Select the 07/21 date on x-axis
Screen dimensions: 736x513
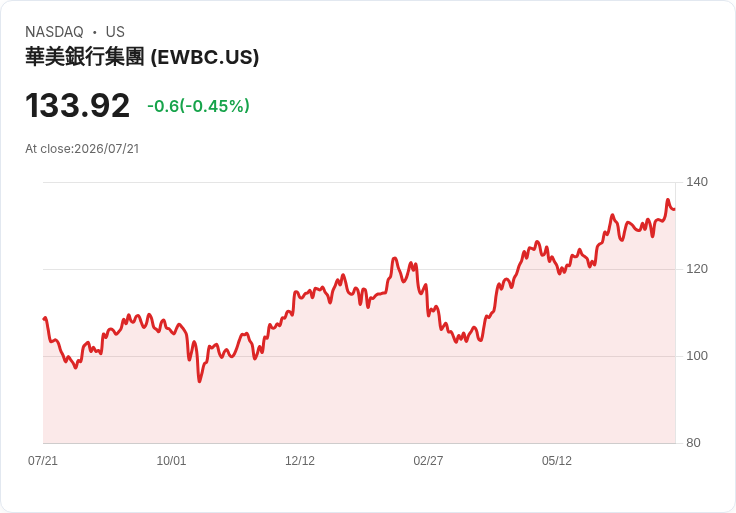click(43, 461)
